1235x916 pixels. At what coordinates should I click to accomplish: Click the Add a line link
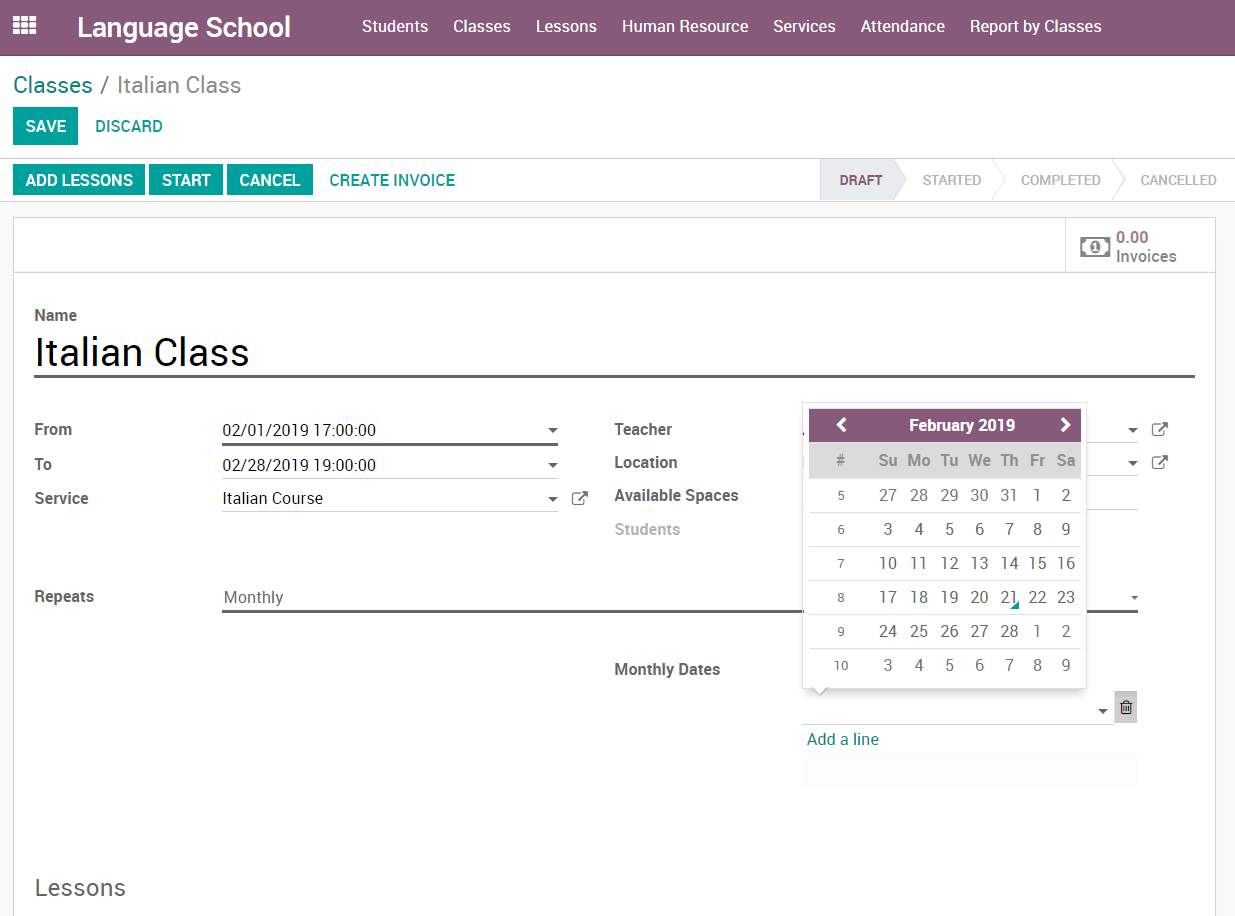842,740
